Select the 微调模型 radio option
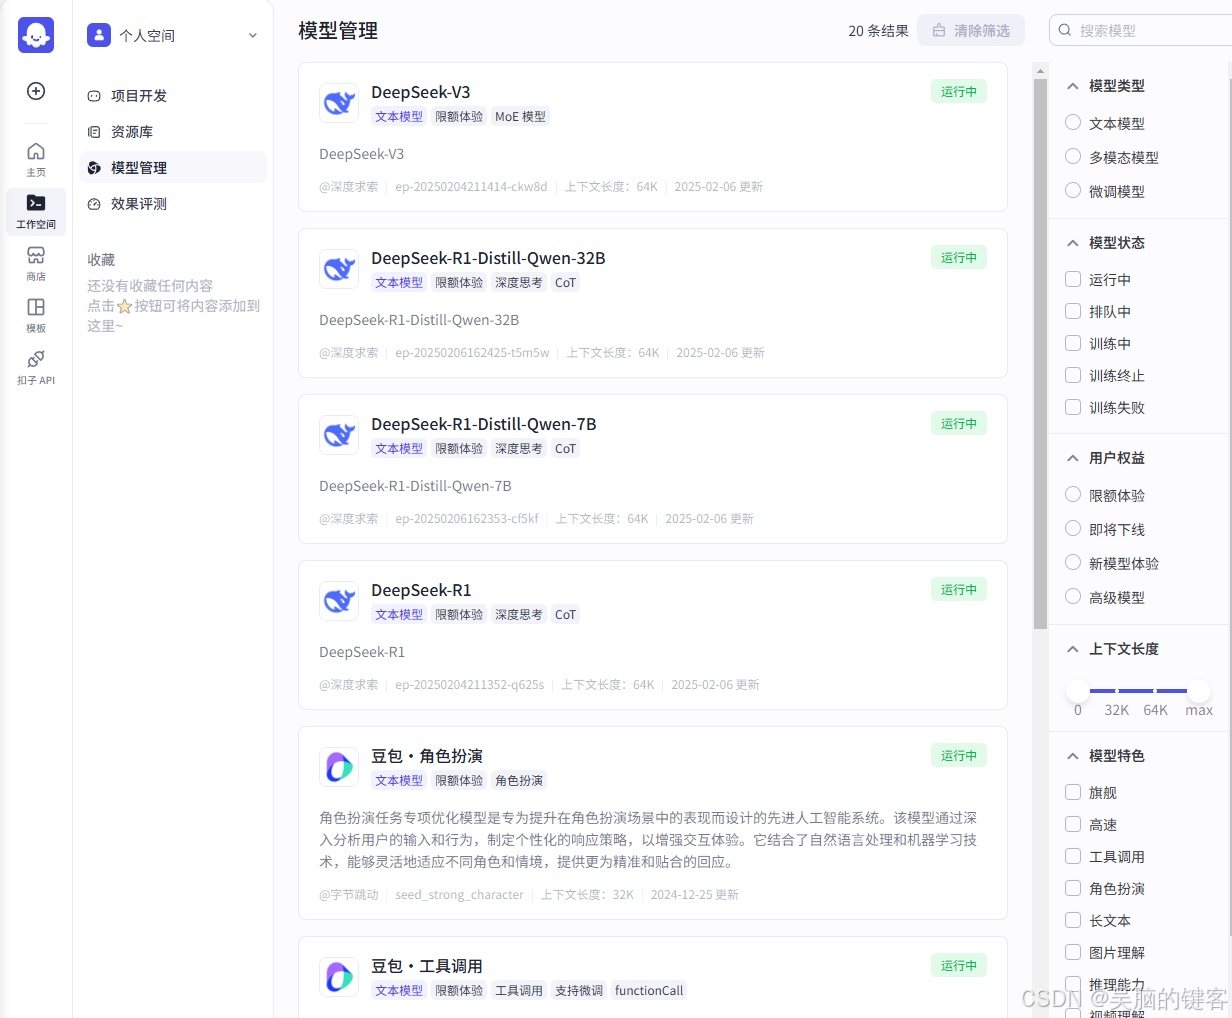 point(1073,190)
